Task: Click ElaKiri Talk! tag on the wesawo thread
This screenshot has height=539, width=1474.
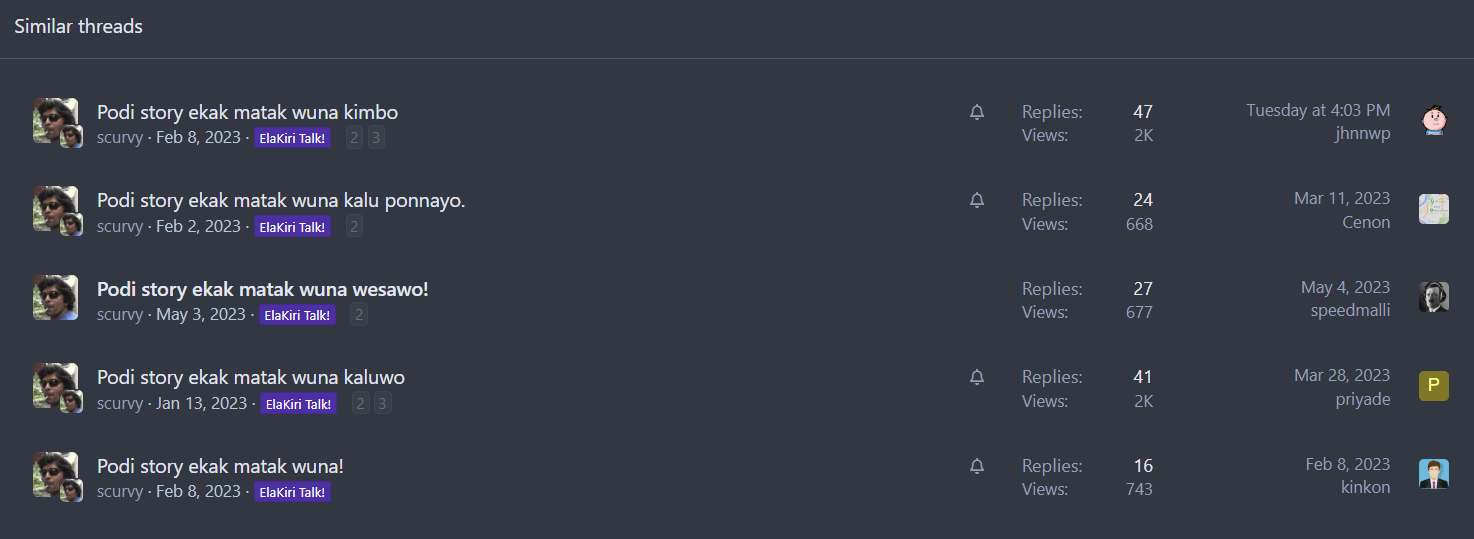Action: 298,315
